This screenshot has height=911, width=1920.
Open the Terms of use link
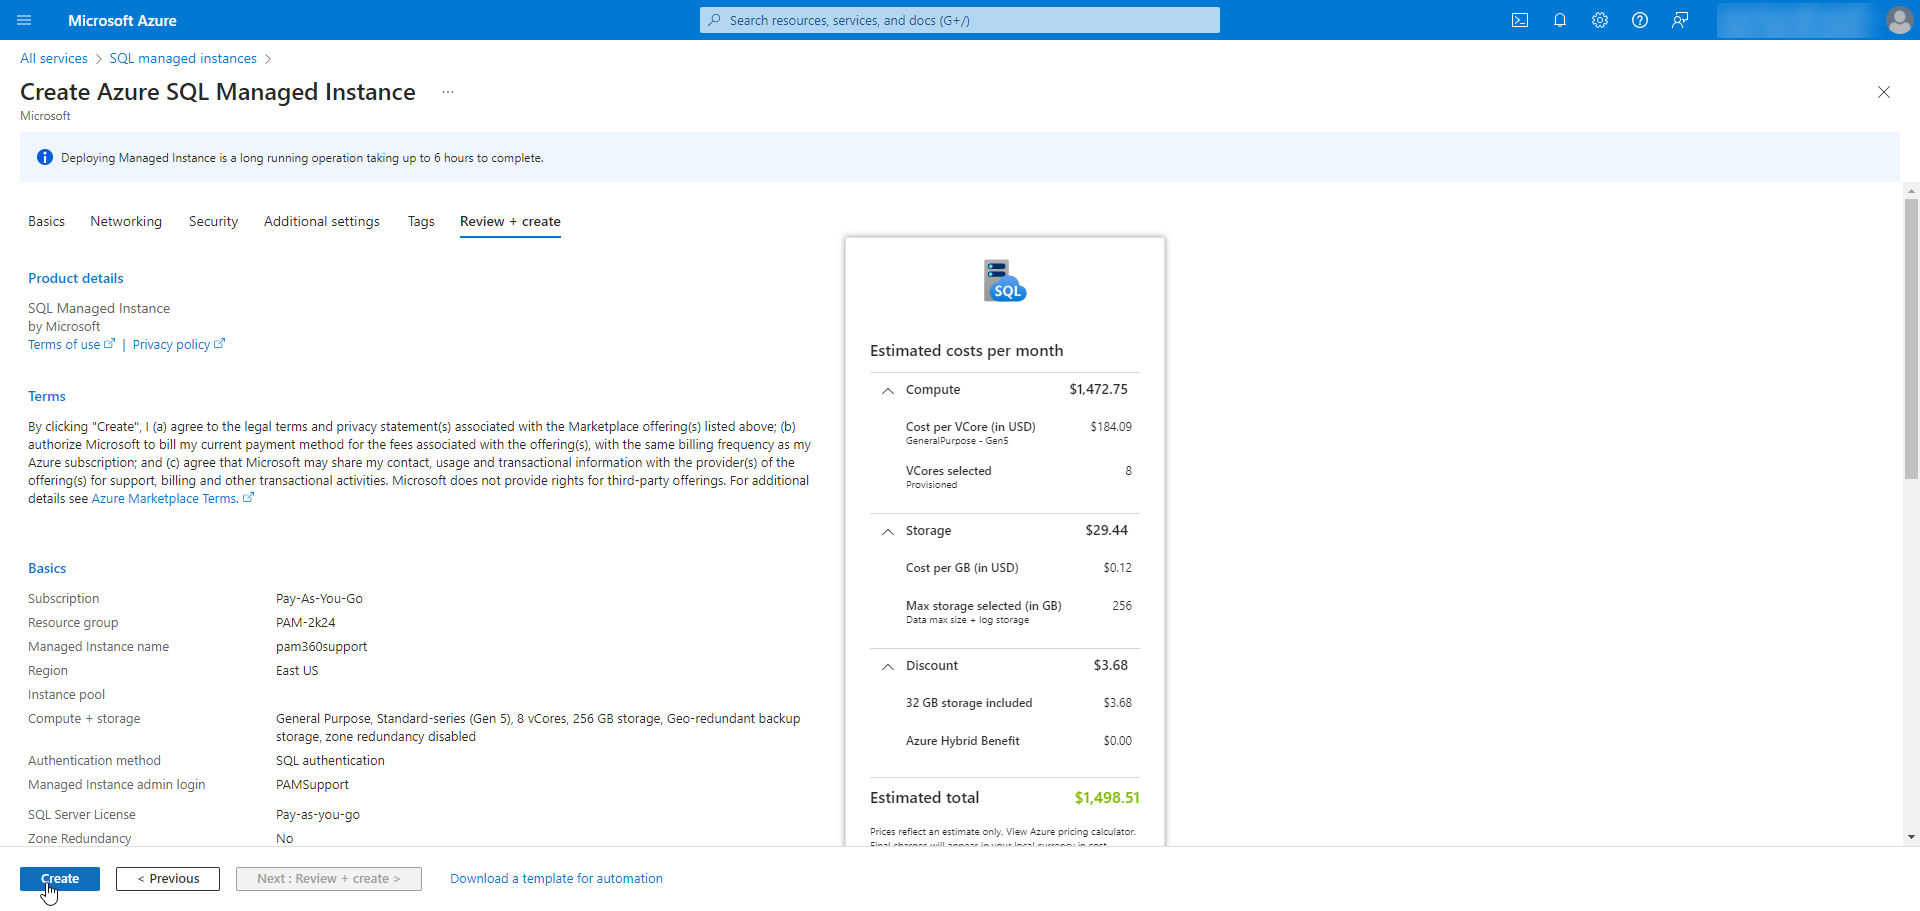pos(64,344)
